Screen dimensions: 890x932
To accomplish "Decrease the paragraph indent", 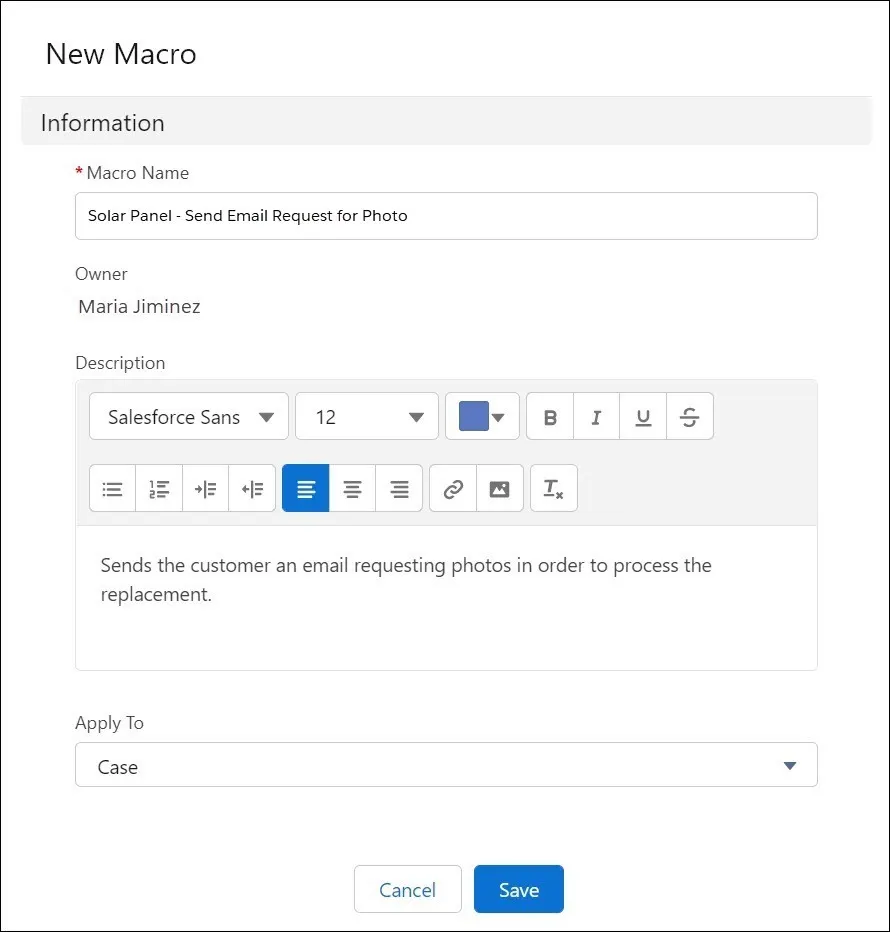I will (252, 489).
